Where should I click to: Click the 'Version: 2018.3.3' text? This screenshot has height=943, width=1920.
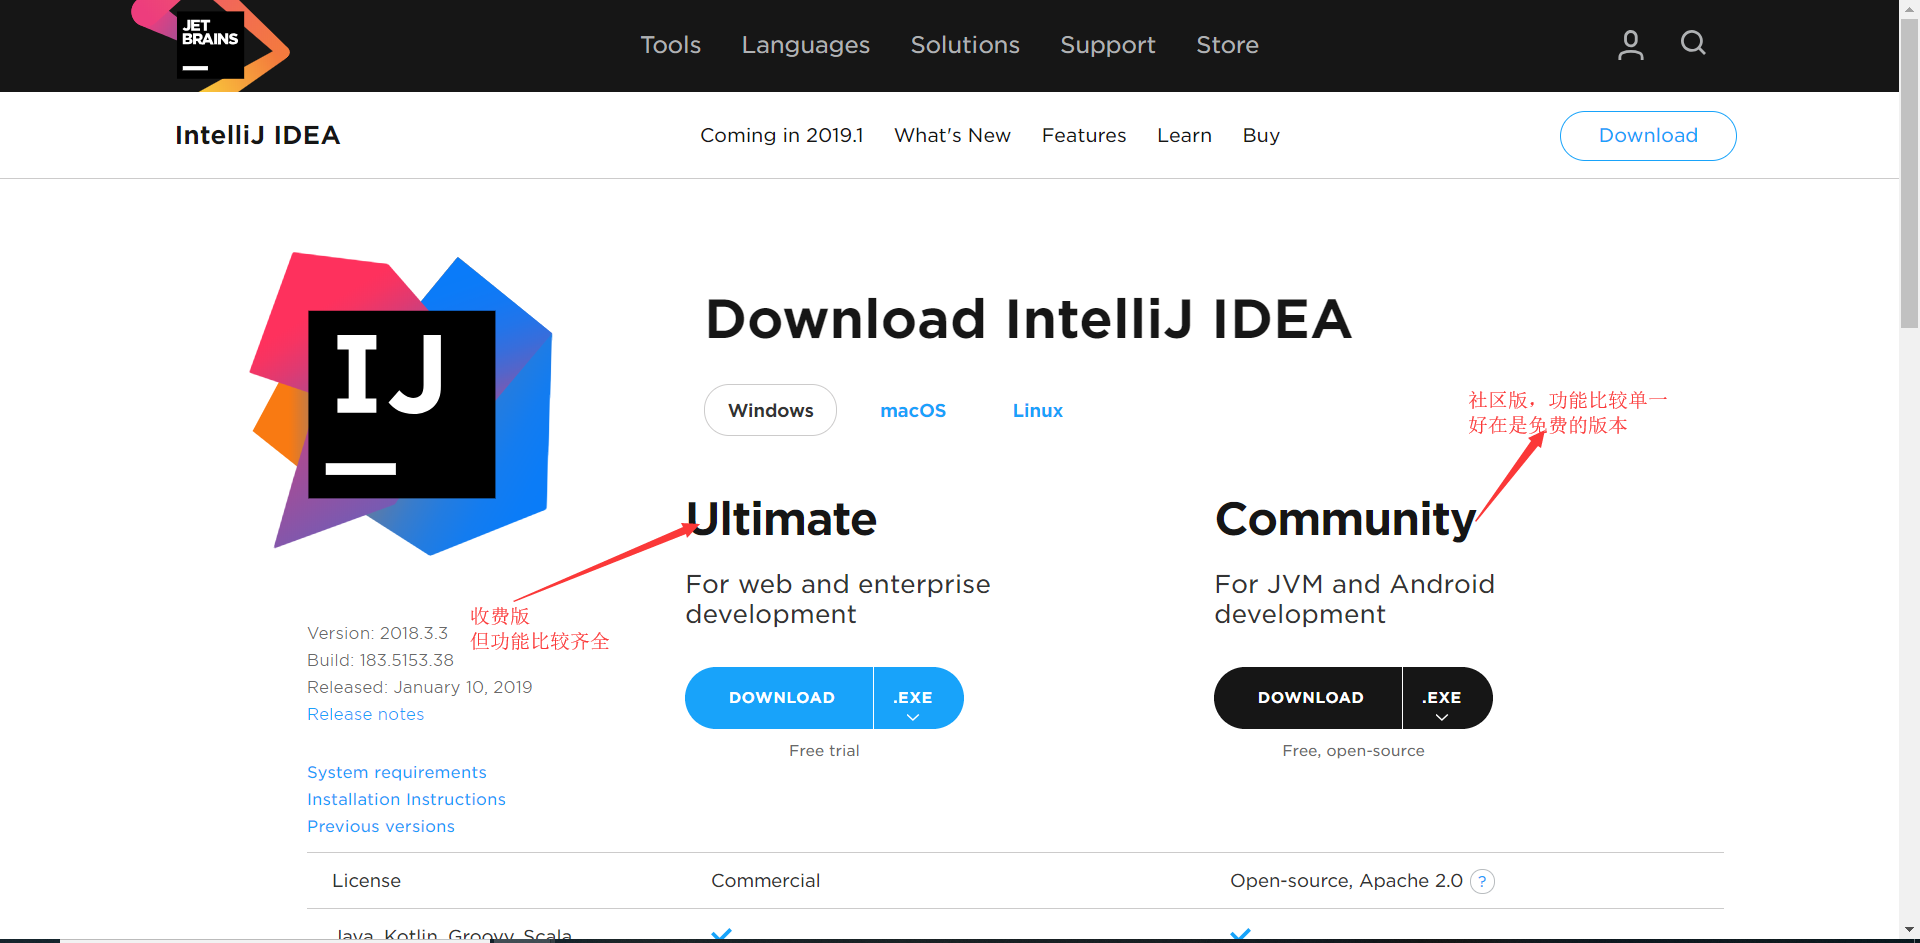coord(378,633)
